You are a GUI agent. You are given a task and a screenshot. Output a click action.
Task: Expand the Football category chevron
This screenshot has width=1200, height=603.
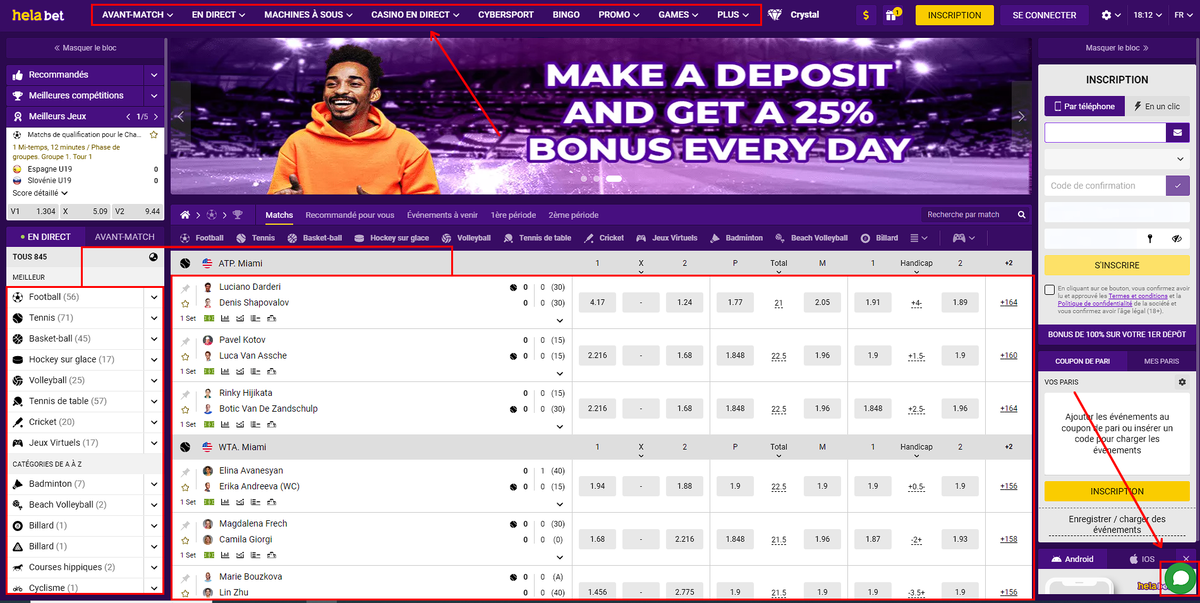point(154,297)
